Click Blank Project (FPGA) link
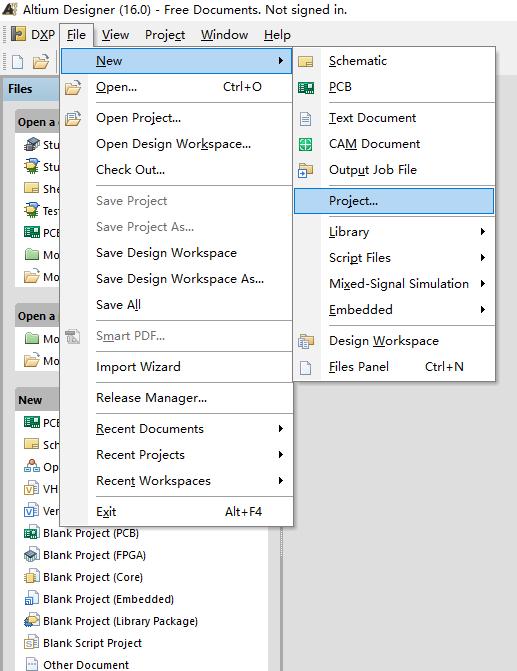Screen dimensions: 517x671 [x=94, y=555]
